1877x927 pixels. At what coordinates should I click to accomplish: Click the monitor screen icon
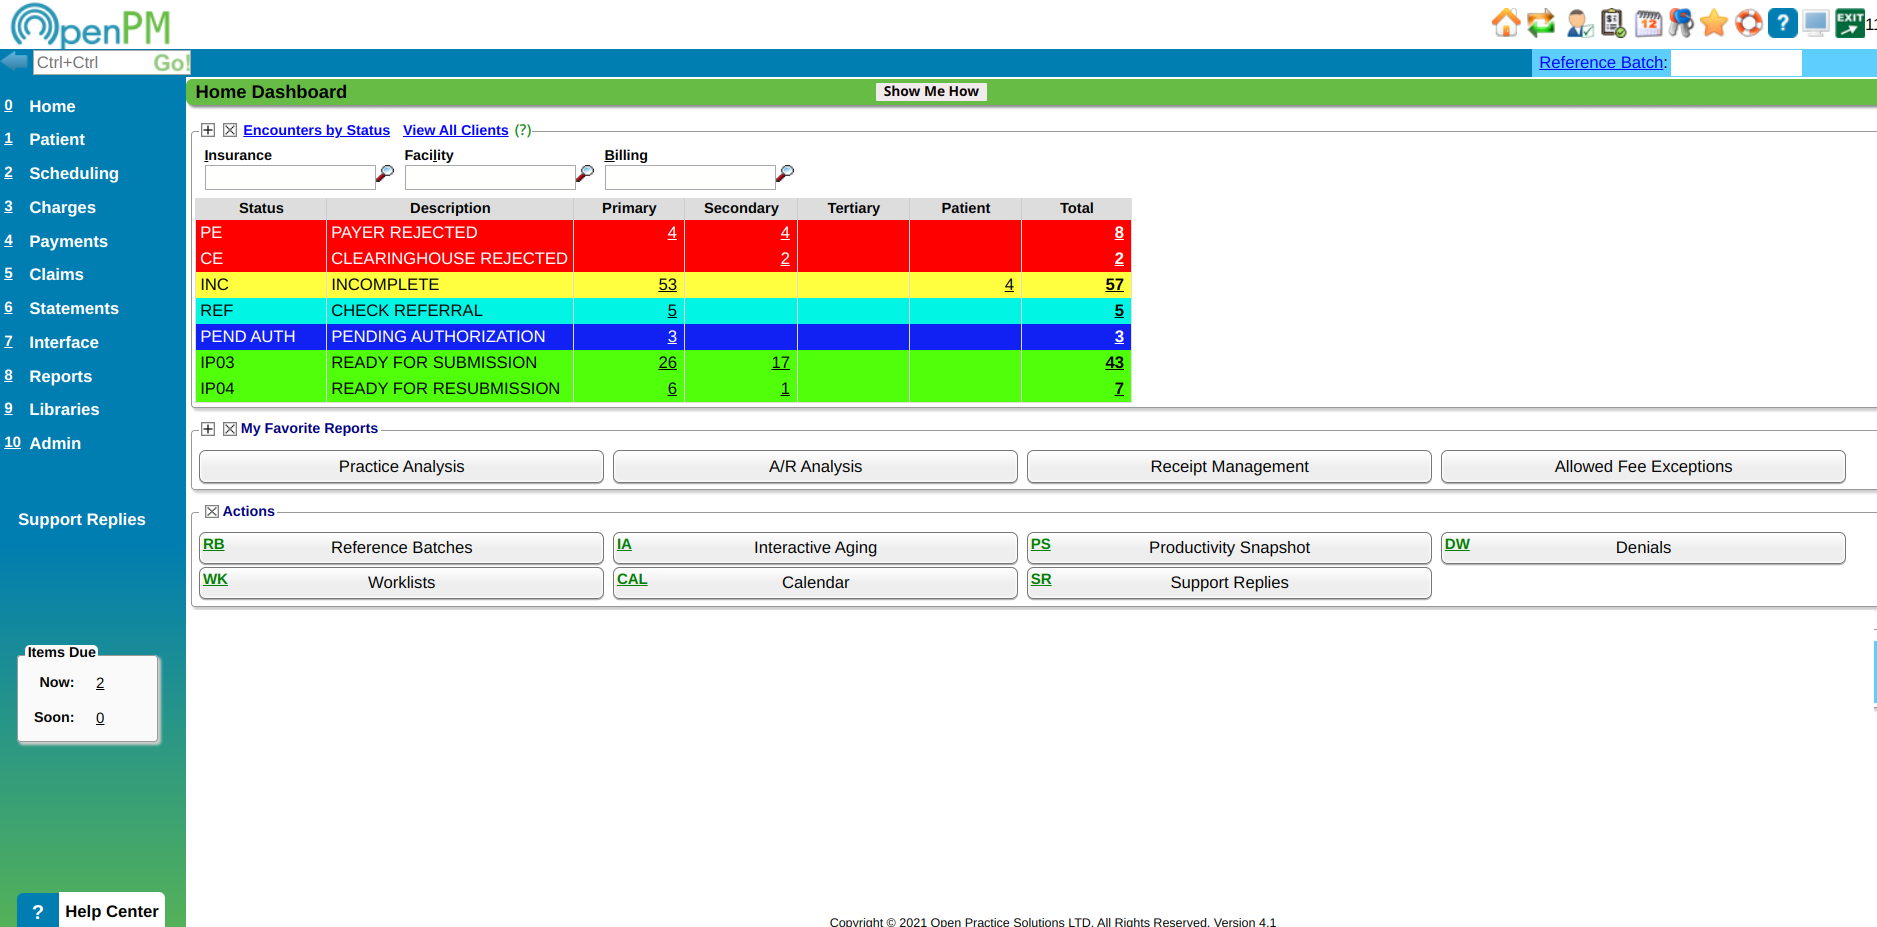point(1816,22)
